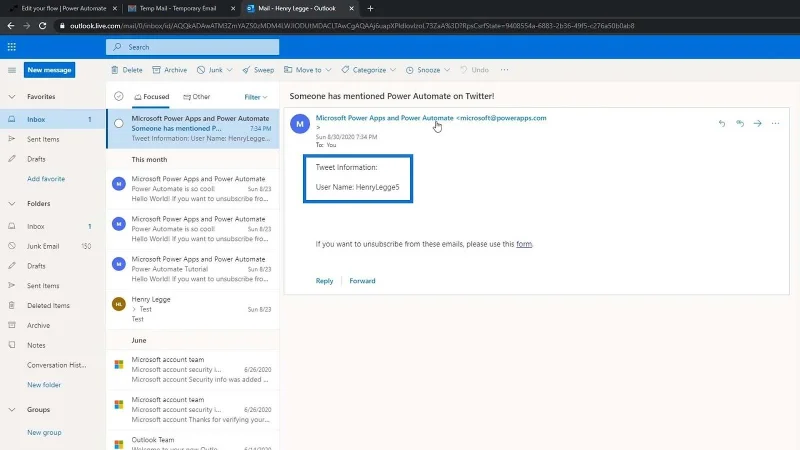Click the Forward link below message

pos(362,281)
